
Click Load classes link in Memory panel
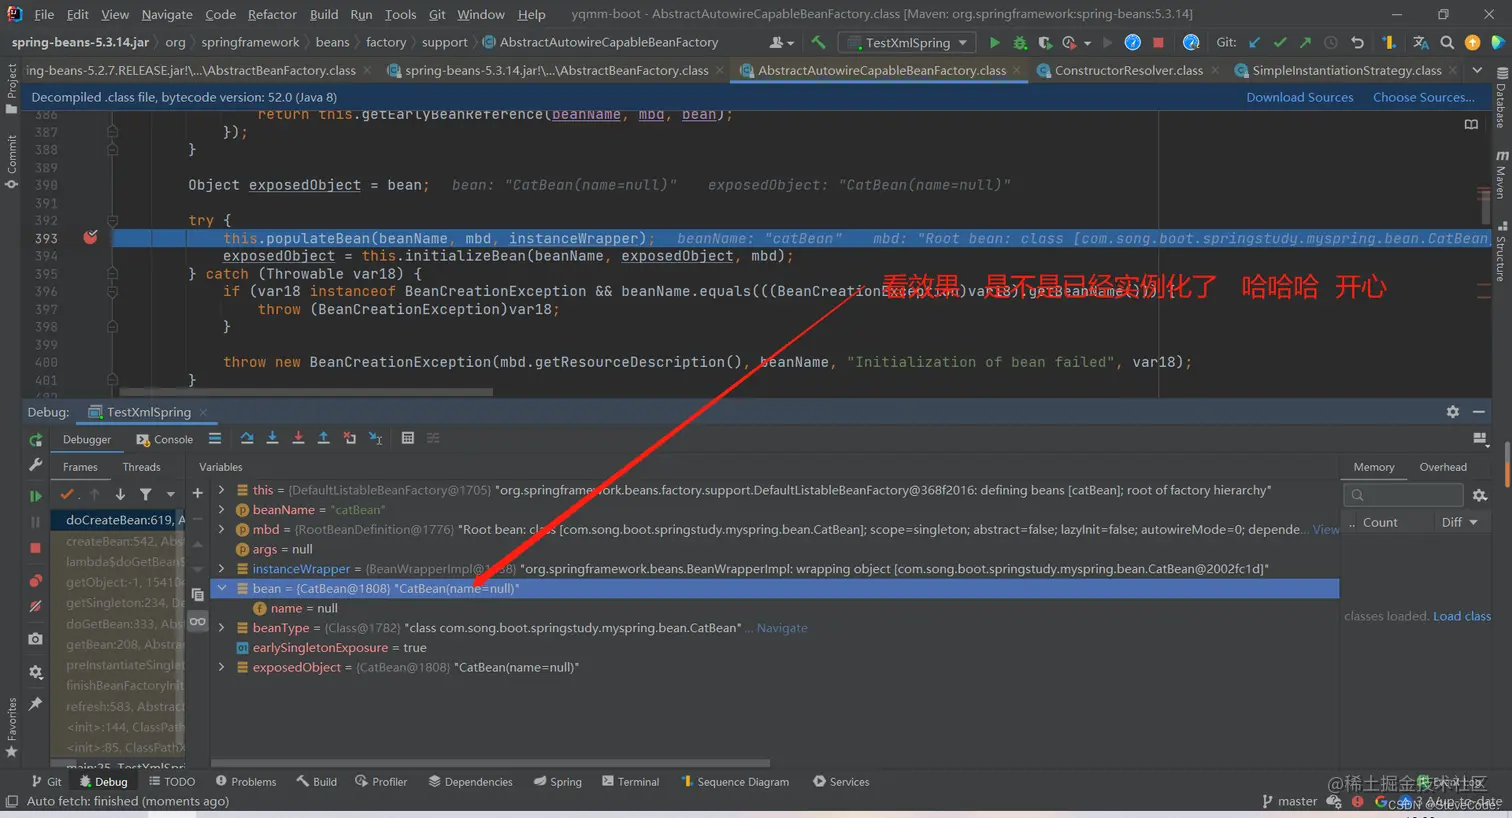pyautogui.click(x=1462, y=616)
